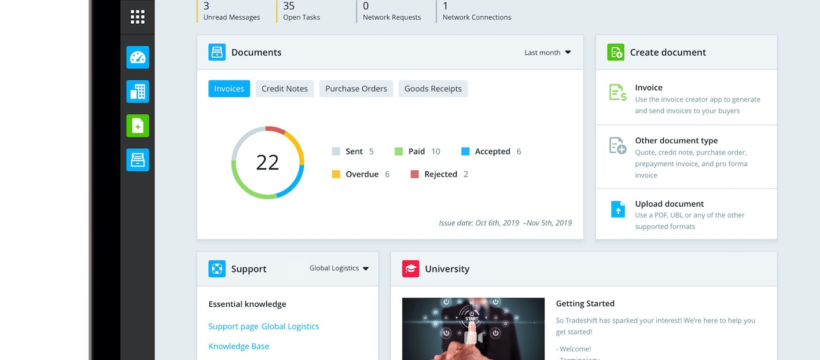Play the Getting Started video thumbnail
This screenshot has height=360, width=820.
pos(473,329)
